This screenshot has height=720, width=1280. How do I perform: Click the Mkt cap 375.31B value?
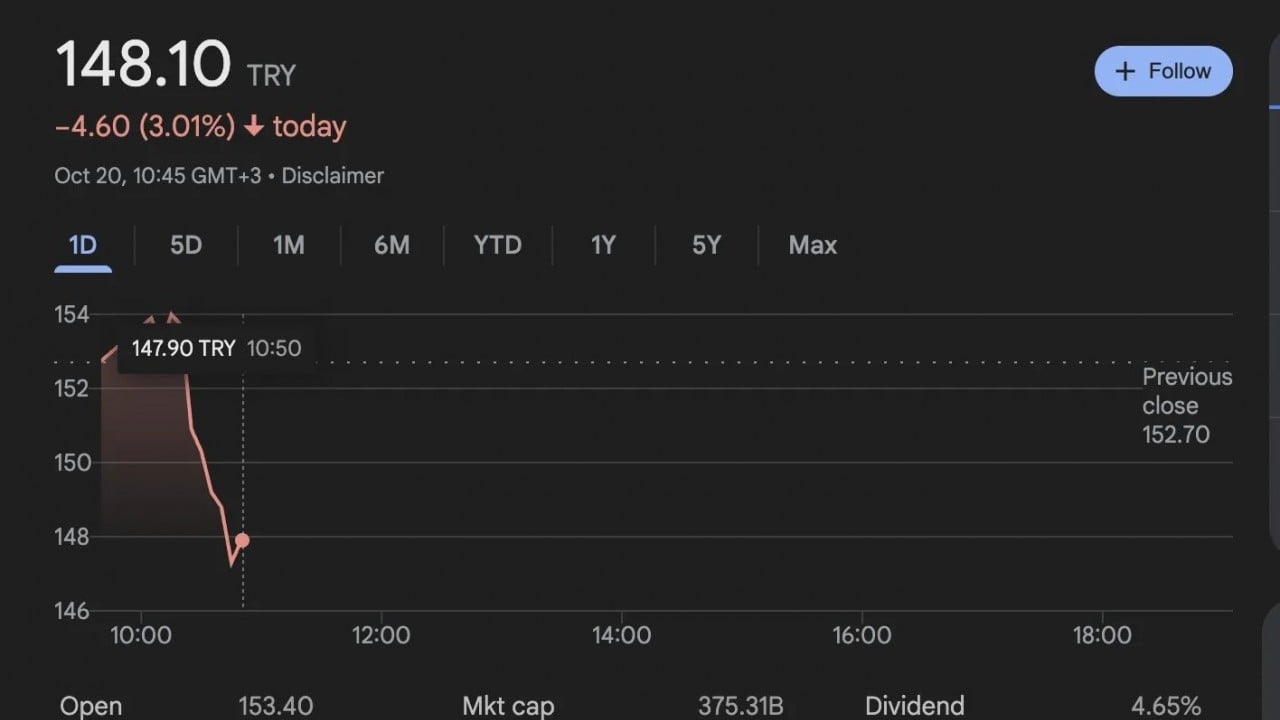[x=740, y=706]
